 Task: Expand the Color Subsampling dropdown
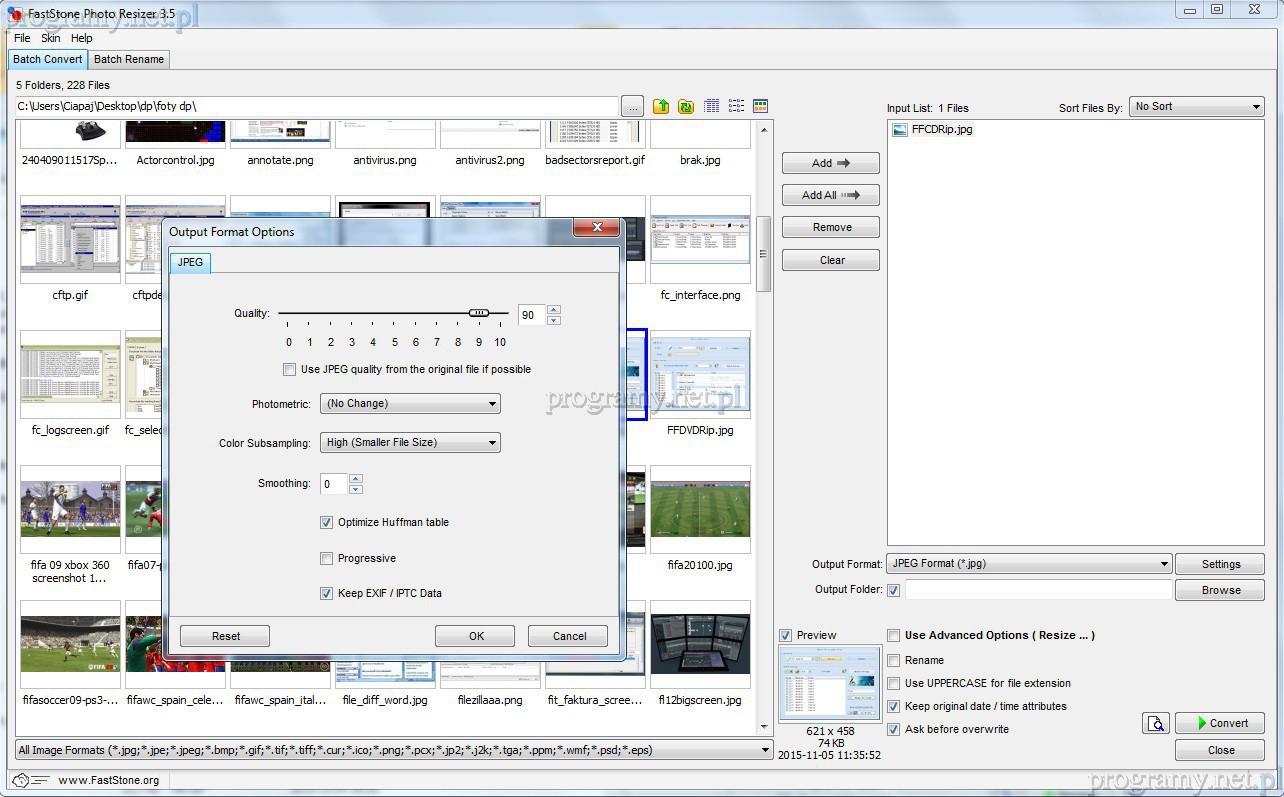pyautogui.click(x=410, y=443)
